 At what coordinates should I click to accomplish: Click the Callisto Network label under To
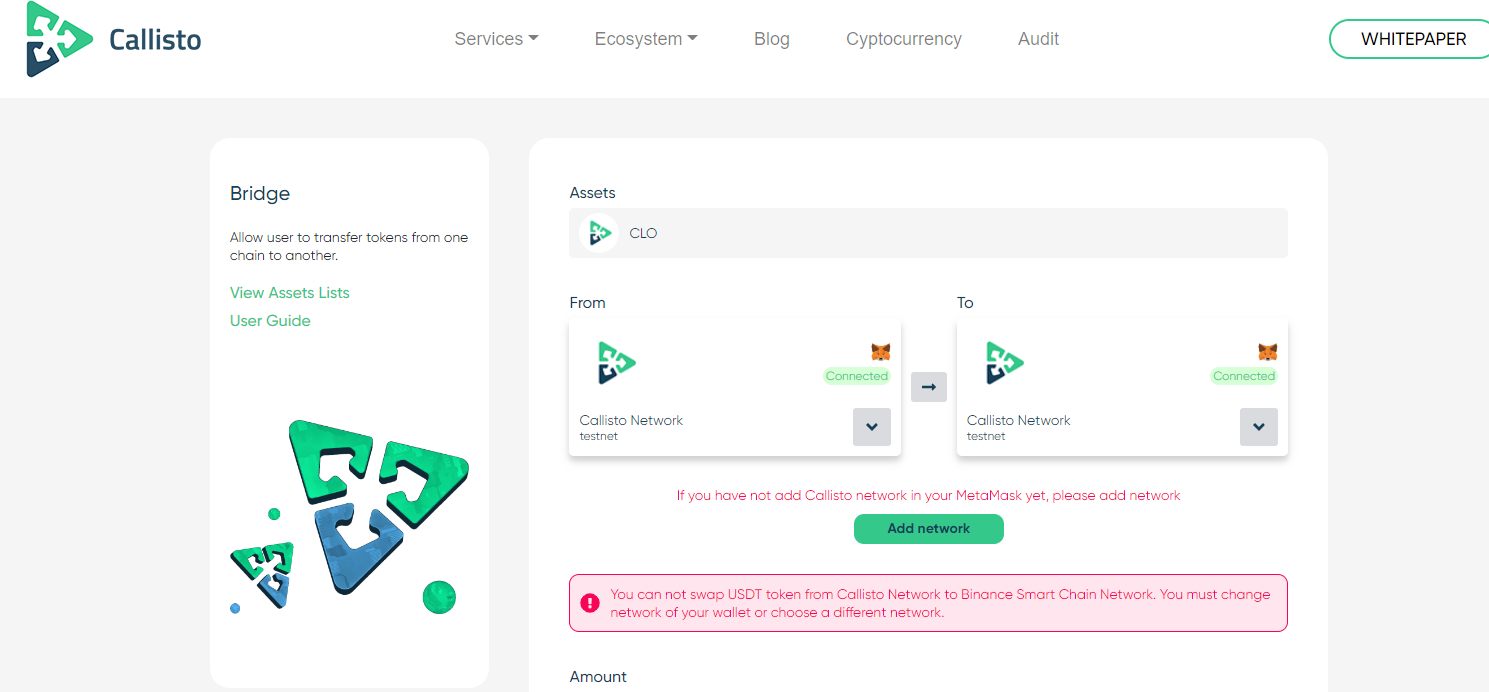click(x=1018, y=420)
